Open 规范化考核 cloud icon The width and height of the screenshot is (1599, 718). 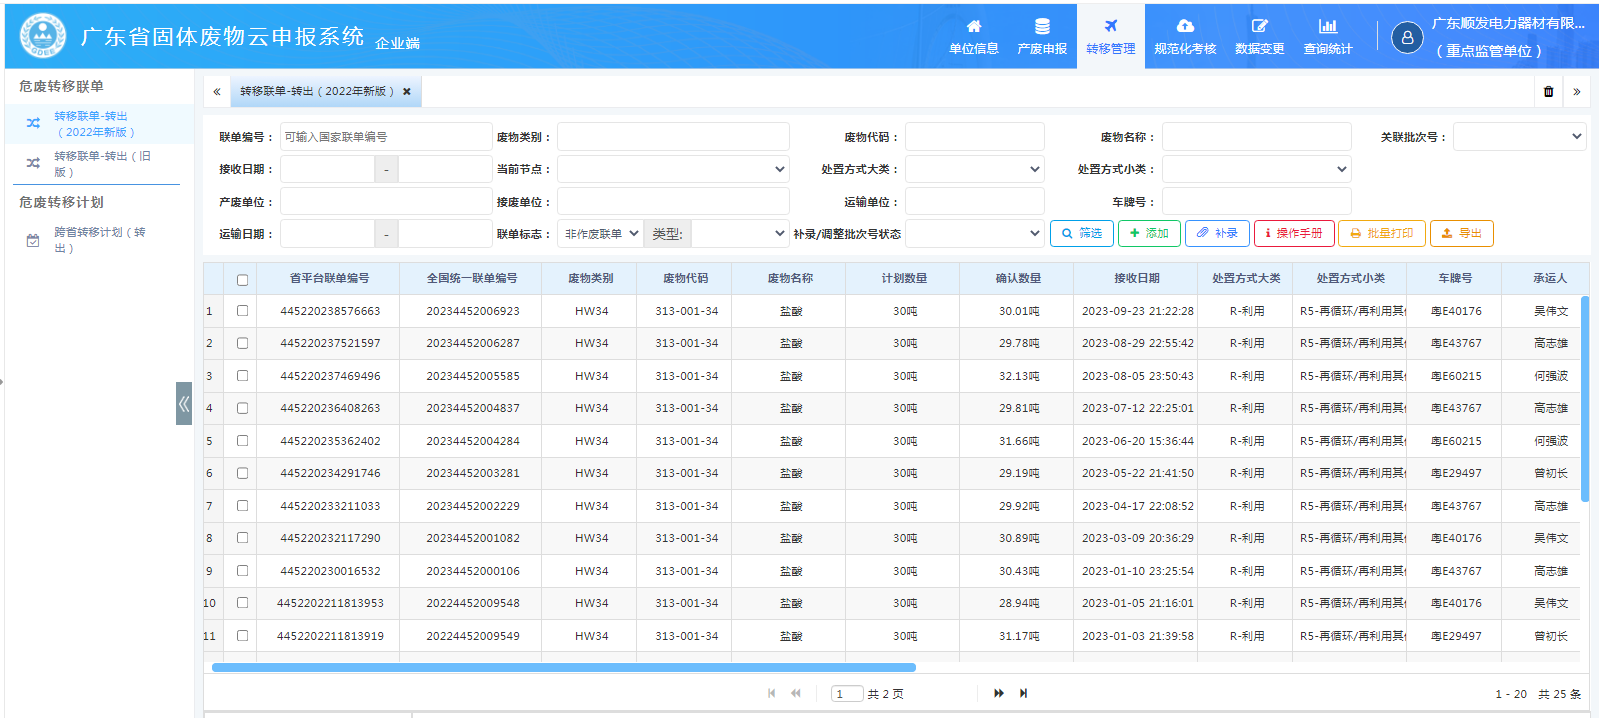click(x=1185, y=27)
